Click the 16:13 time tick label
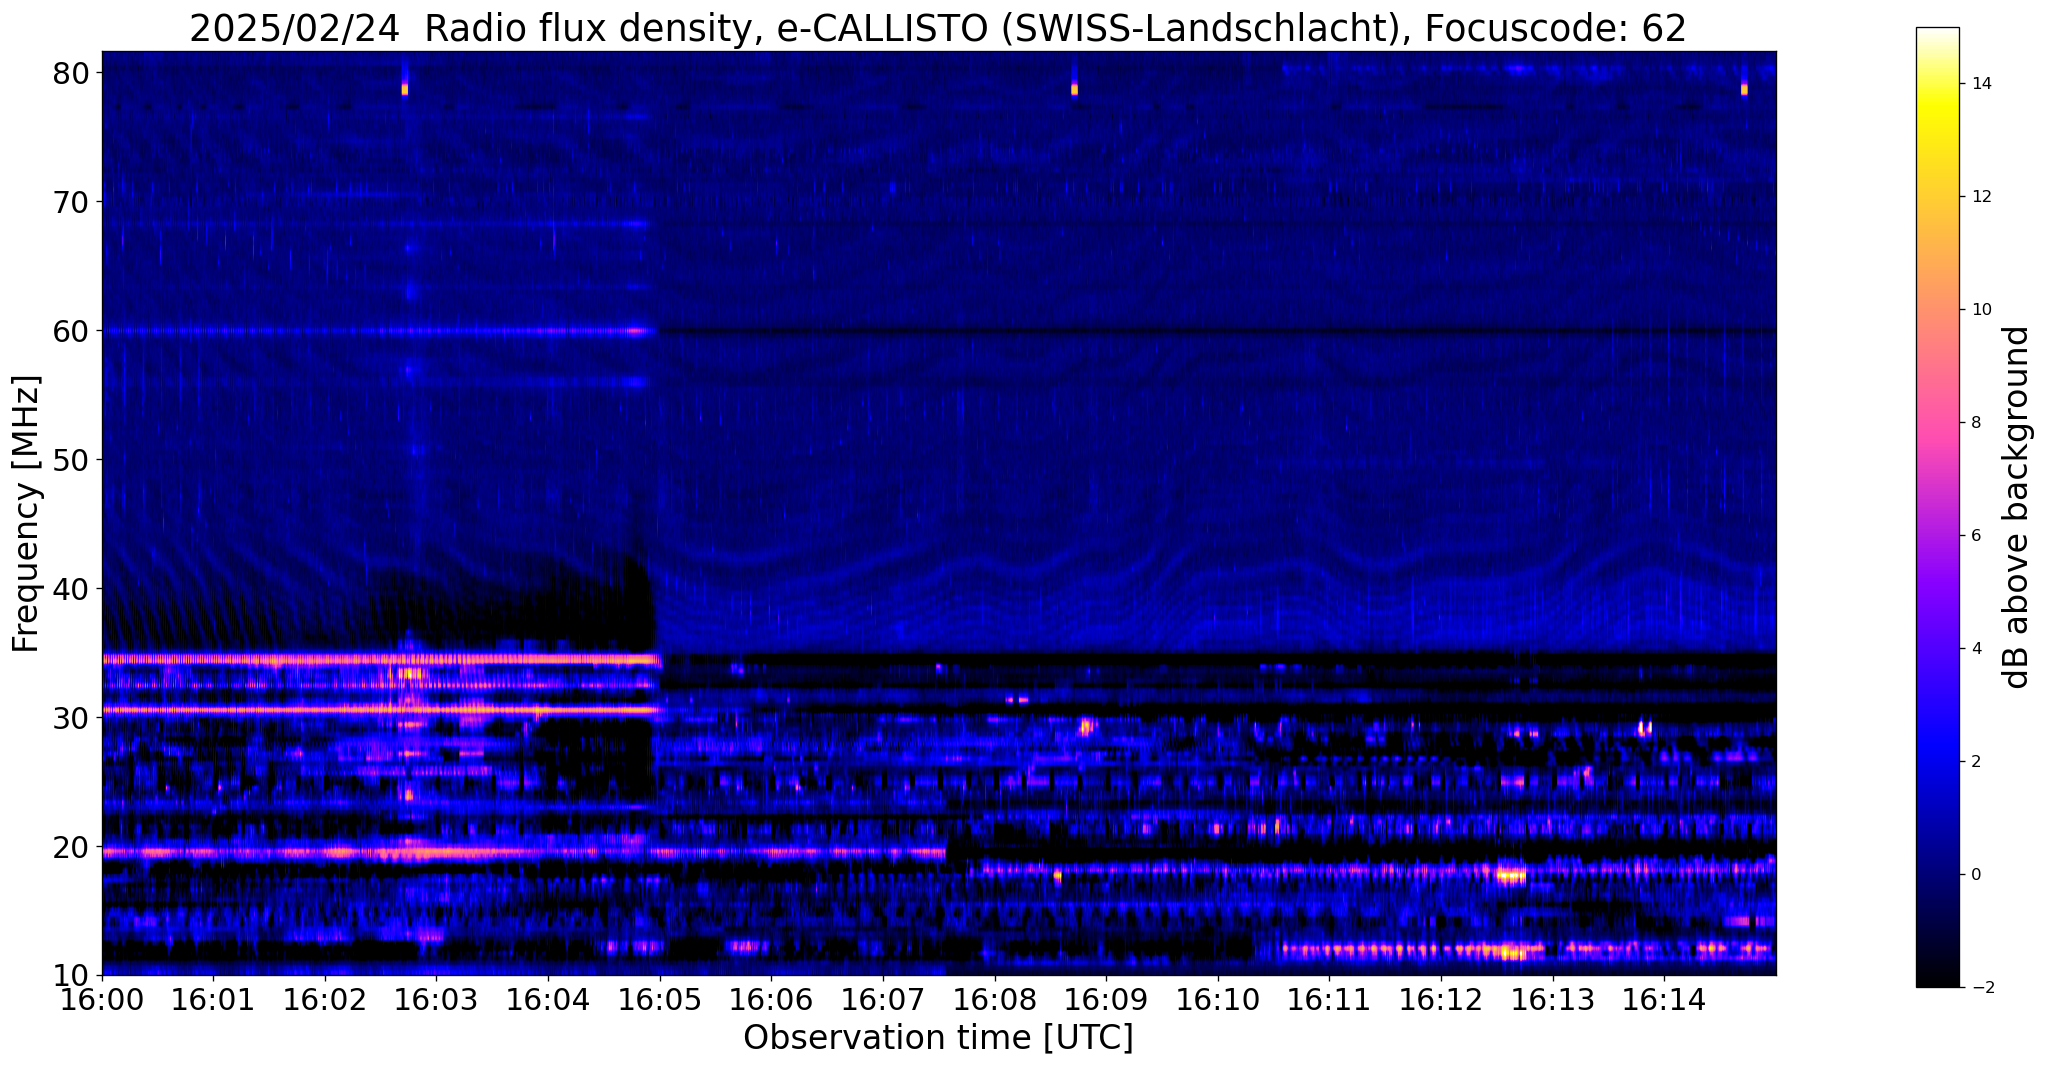 1553,998
